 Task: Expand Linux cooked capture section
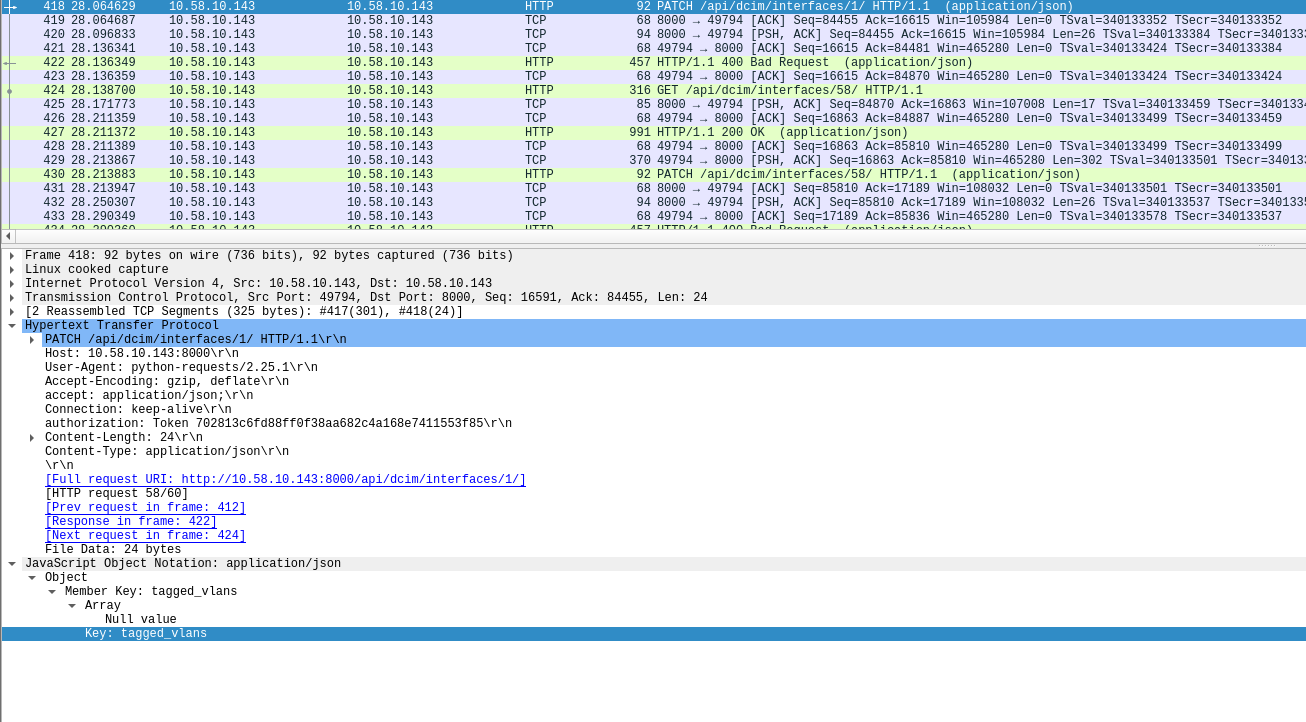click(x=12, y=270)
